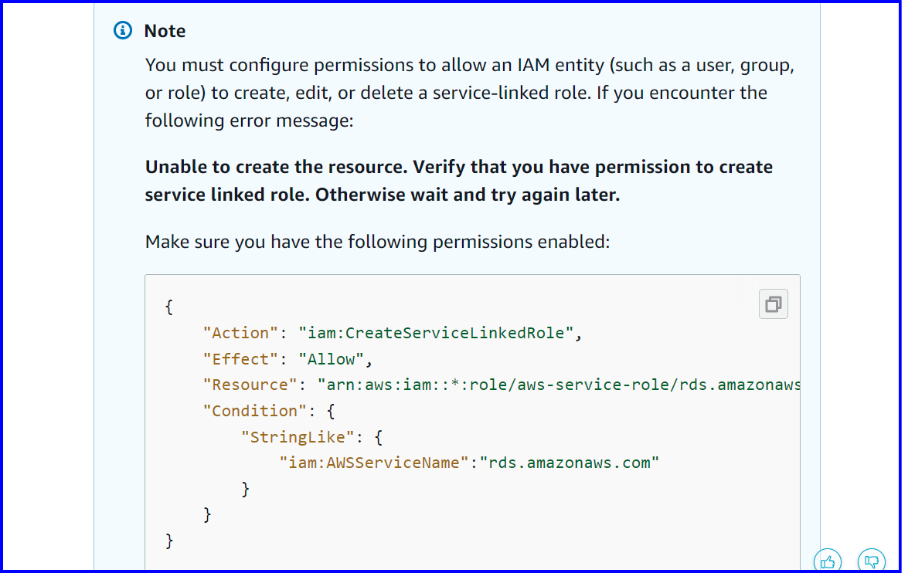Click the info icon beside Note
The height and width of the screenshot is (573, 903).
[x=123, y=30]
